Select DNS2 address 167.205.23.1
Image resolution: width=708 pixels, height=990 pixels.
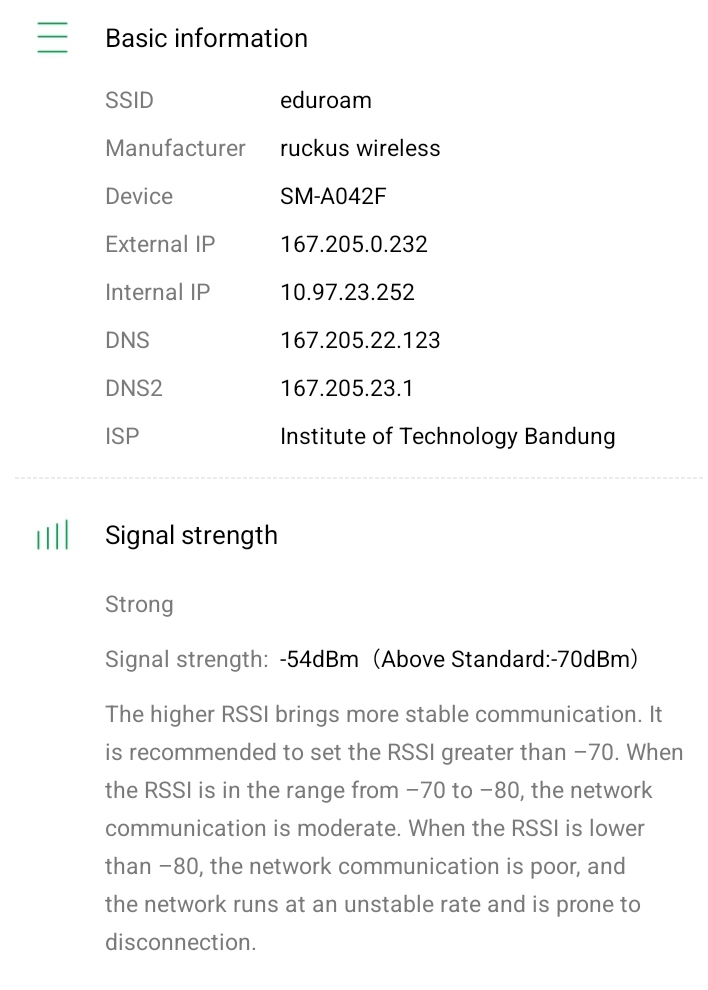(346, 388)
